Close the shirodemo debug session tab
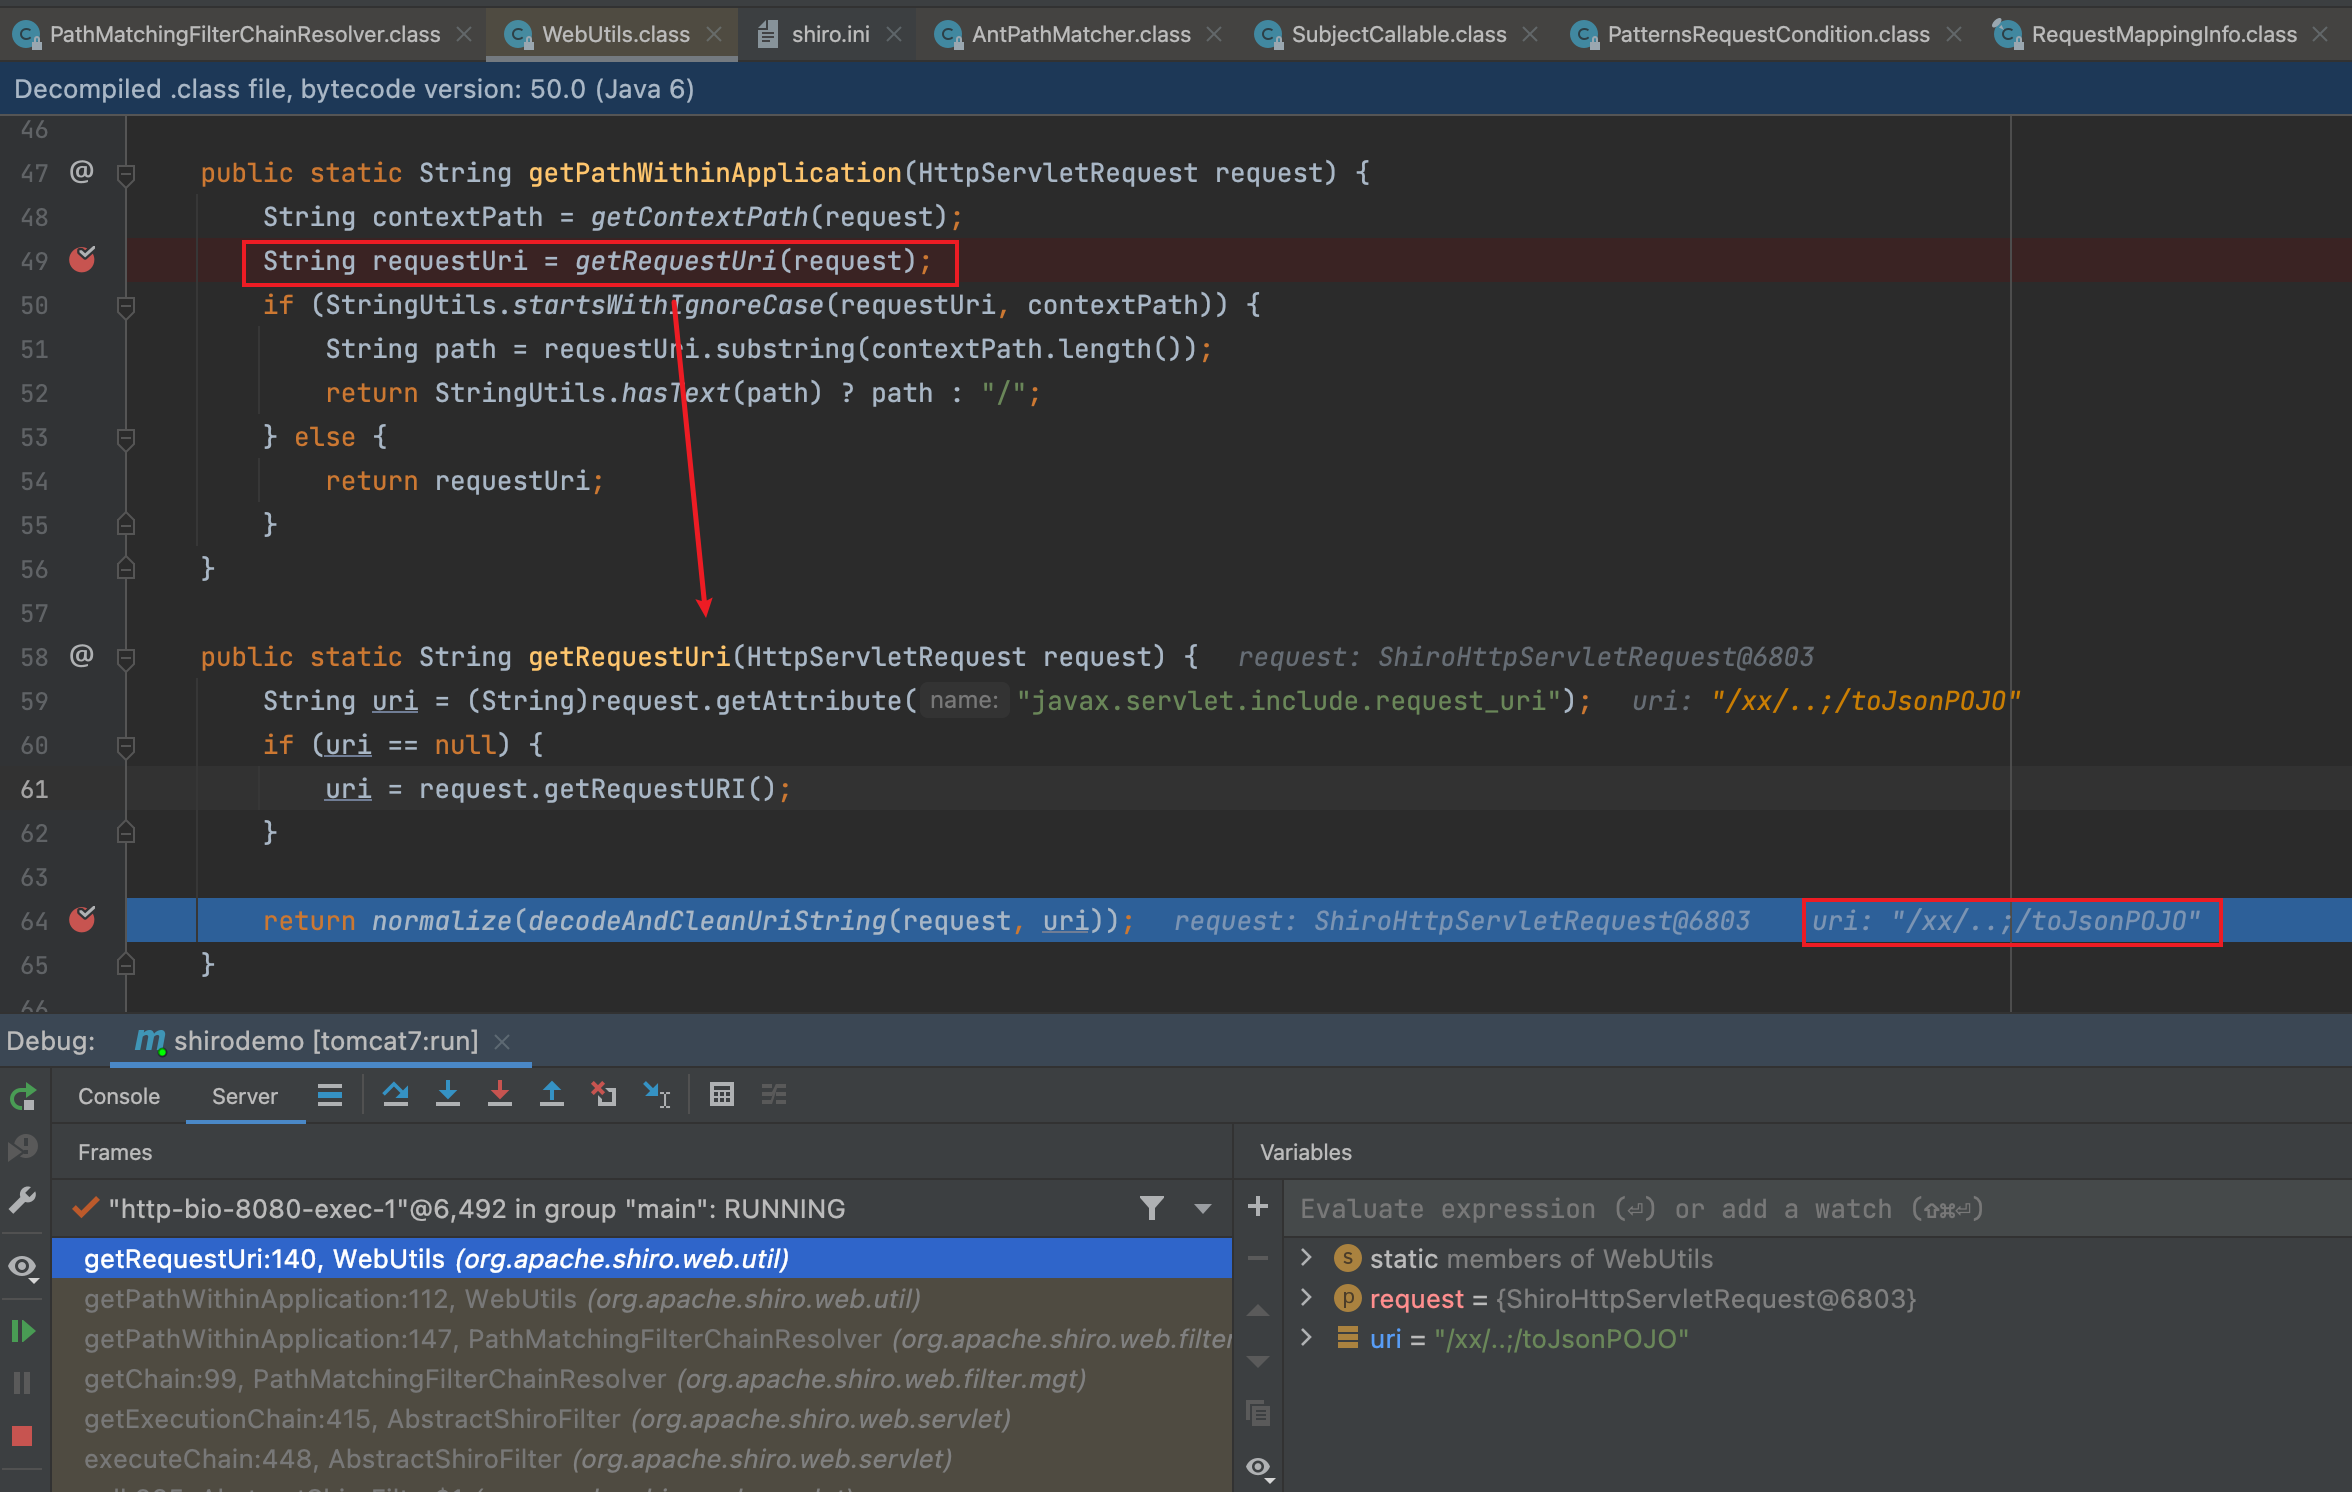The image size is (2352, 1492). pos(502,1042)
